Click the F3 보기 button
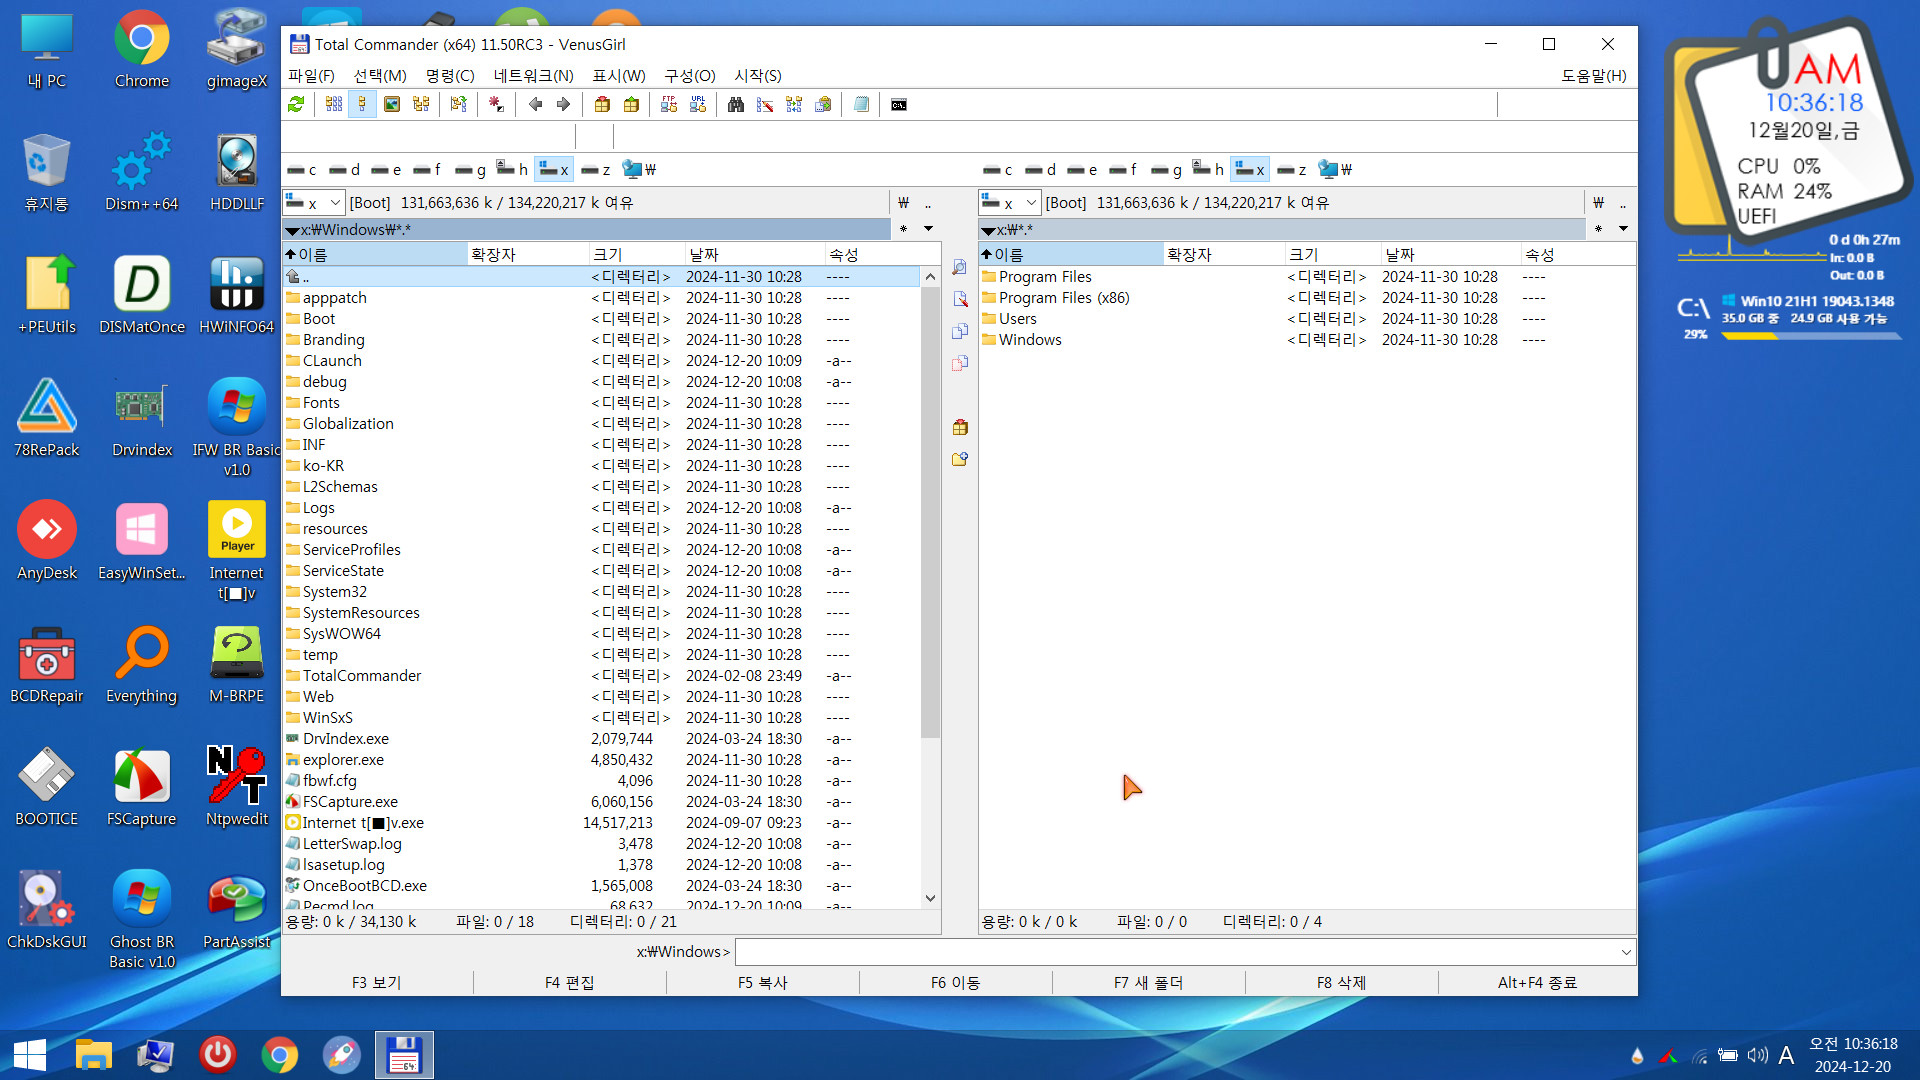The image size is (1920, 1080). [x=377, y=983]
